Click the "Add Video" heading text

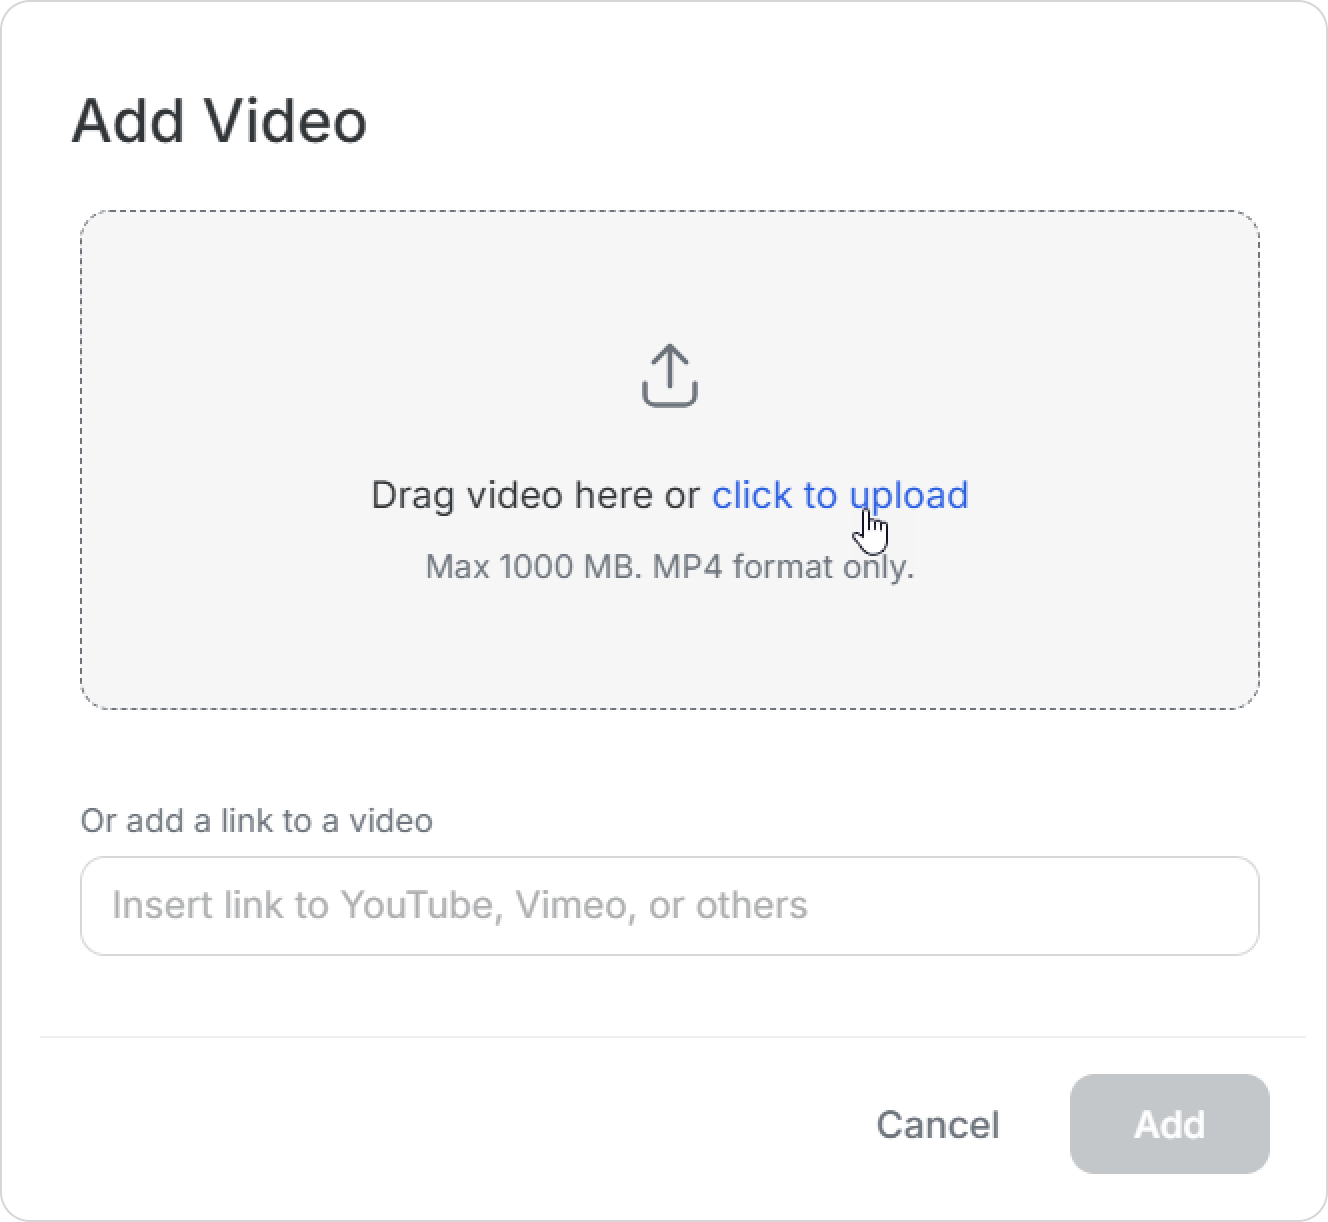tap(219, 121)
